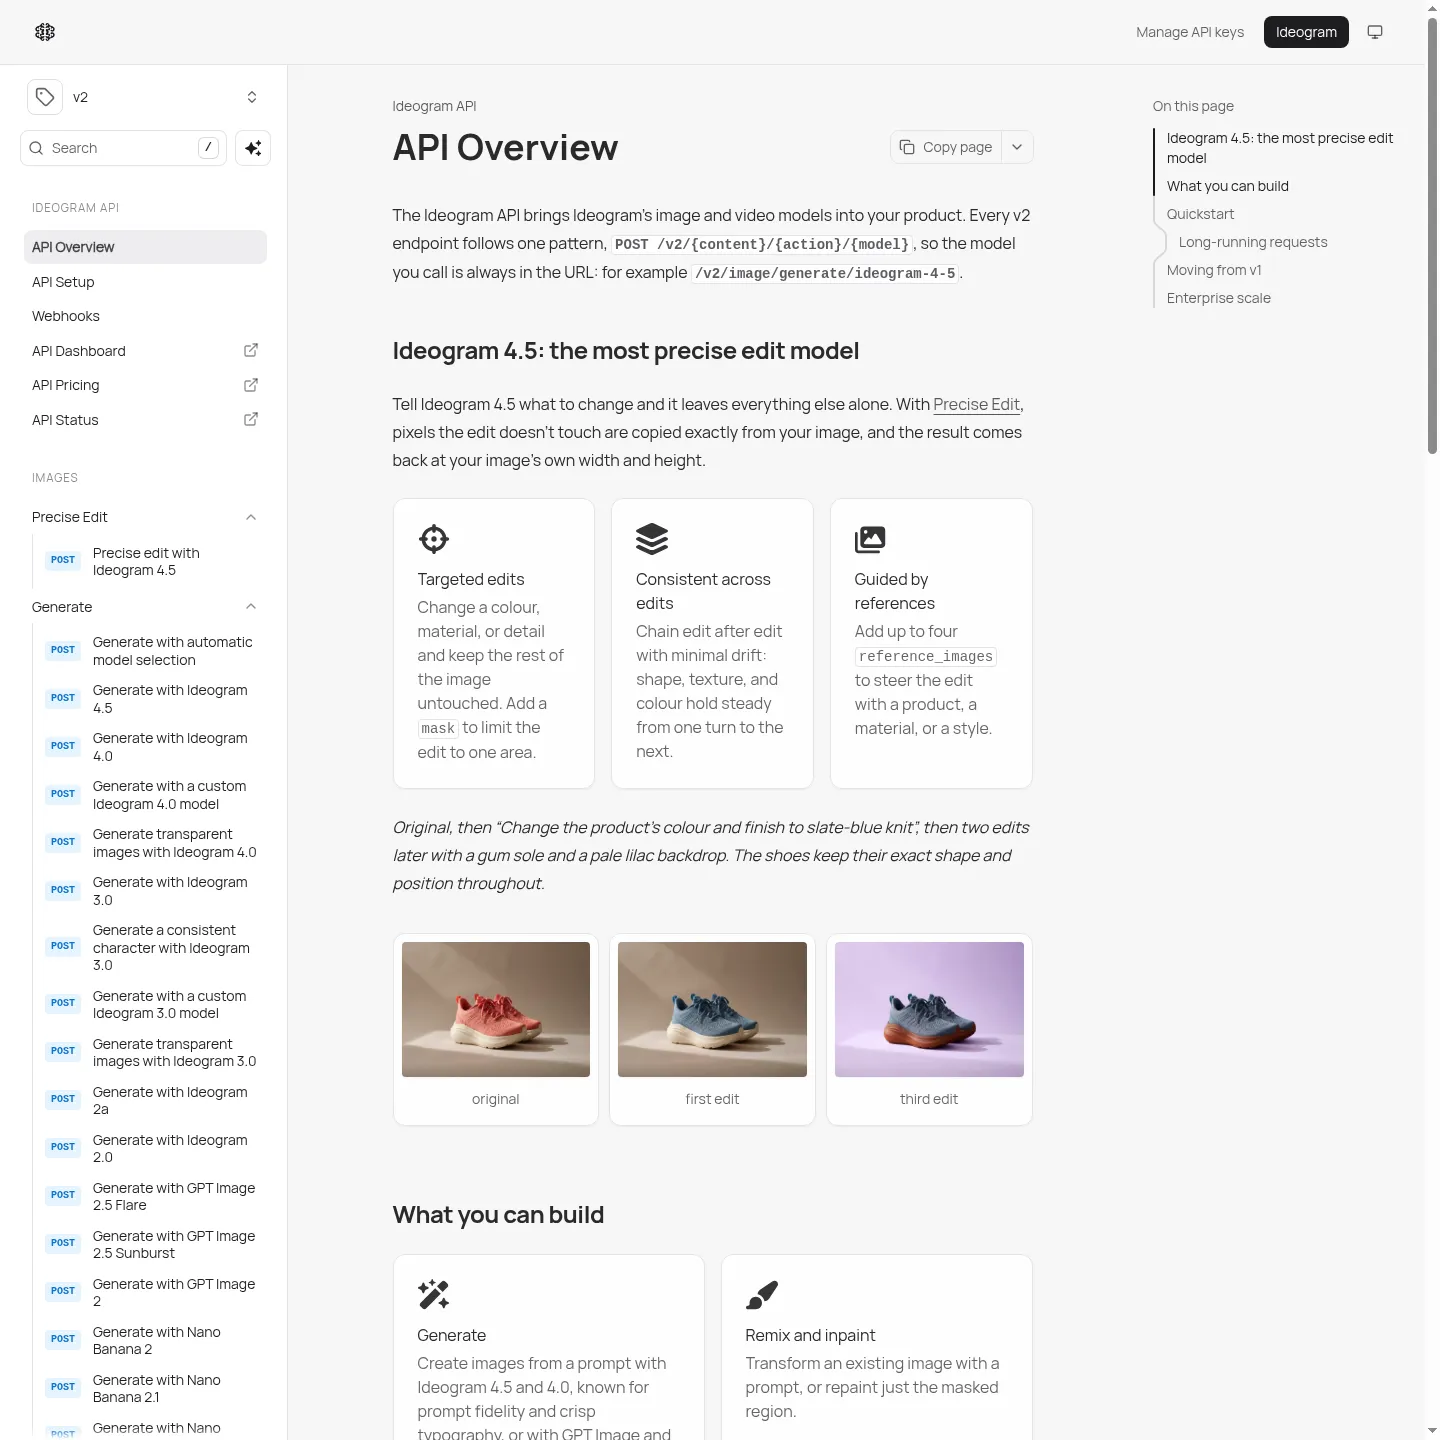
Task: Collapse the Generate section chevron
Action: 251,607
